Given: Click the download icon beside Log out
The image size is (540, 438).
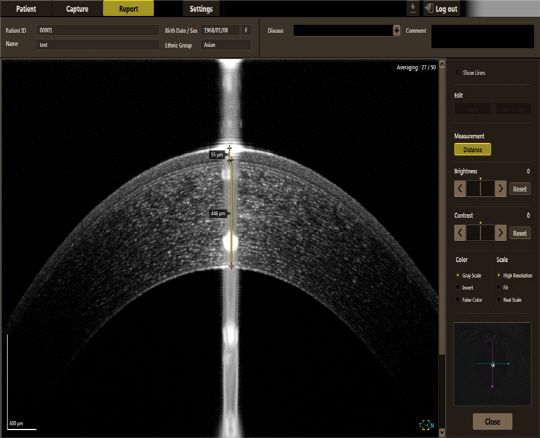Looking at the screenshot, I should 413,9.
